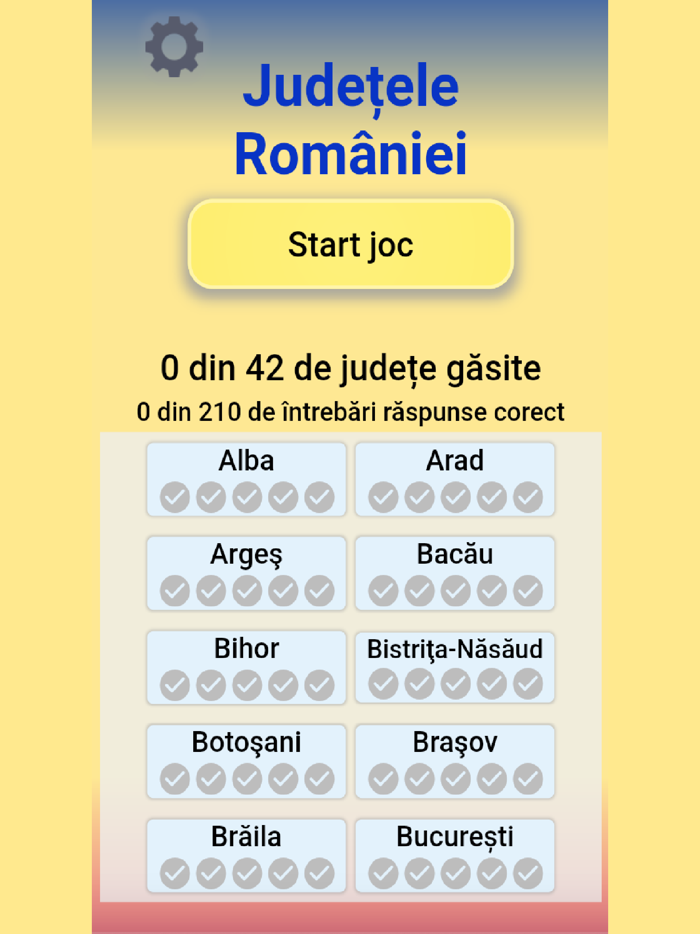Image resolution: width=700 pixels, height=934 pixels.
Task: Select the Arad county card
Action: (x=454, y=478)
